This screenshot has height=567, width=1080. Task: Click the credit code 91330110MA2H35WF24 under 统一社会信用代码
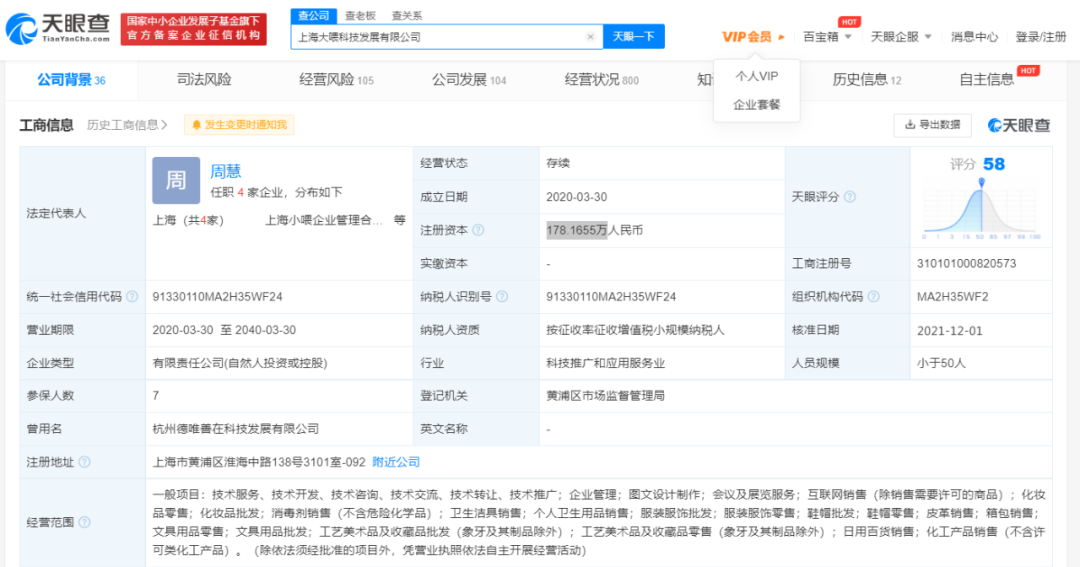tap(218, 297)
